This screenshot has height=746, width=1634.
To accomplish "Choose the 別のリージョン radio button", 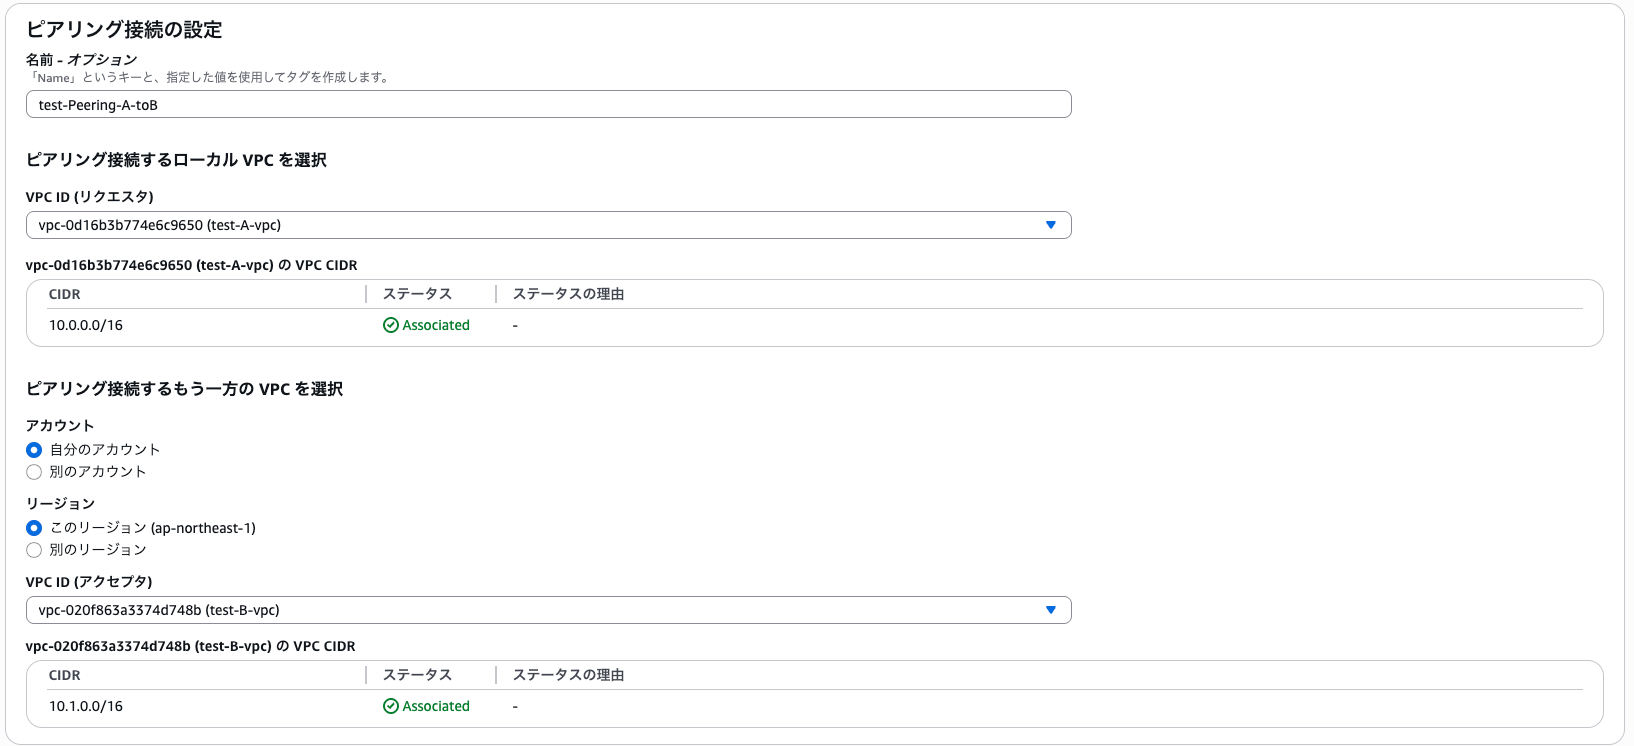I will (34, 550).
